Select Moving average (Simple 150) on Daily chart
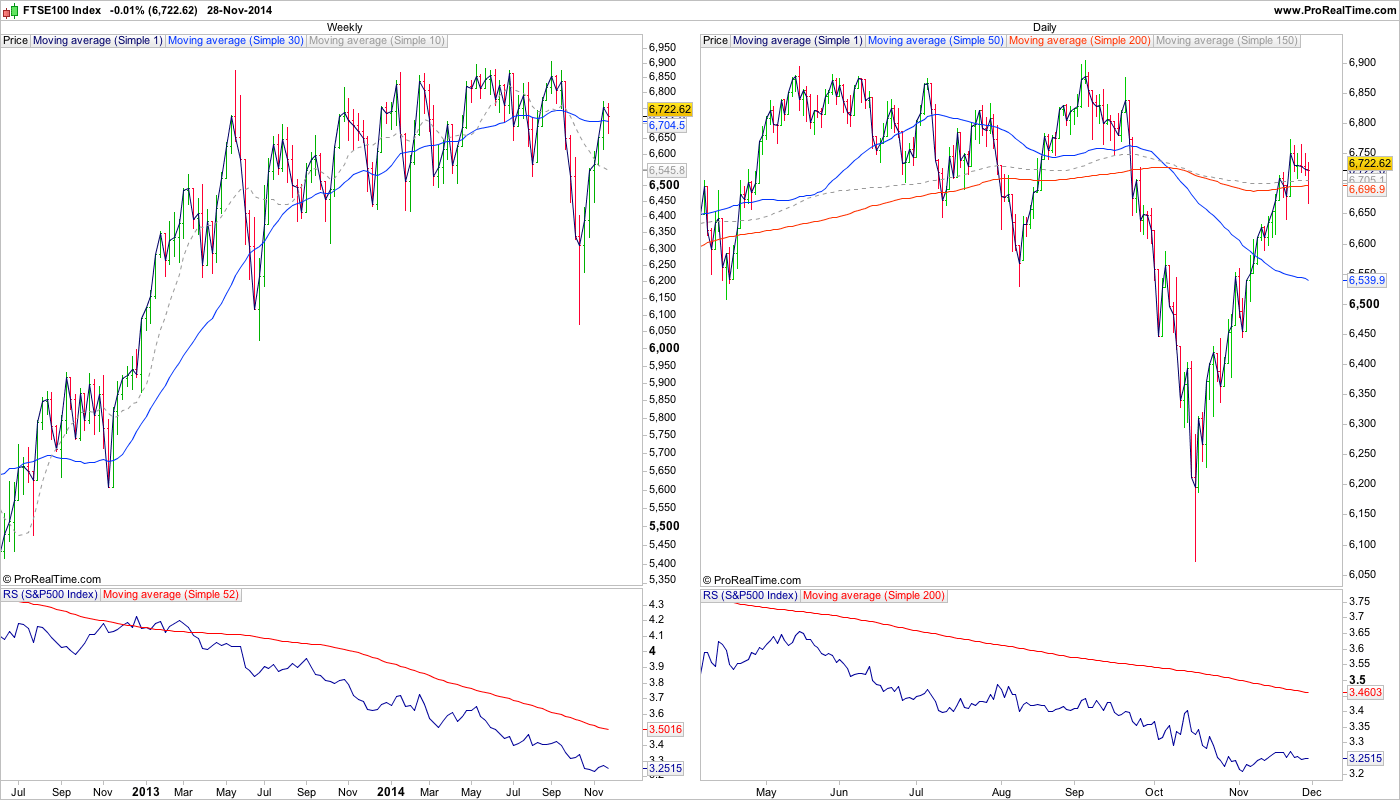This screenshot has width=1400, height=800. [x=1227, y=41]
